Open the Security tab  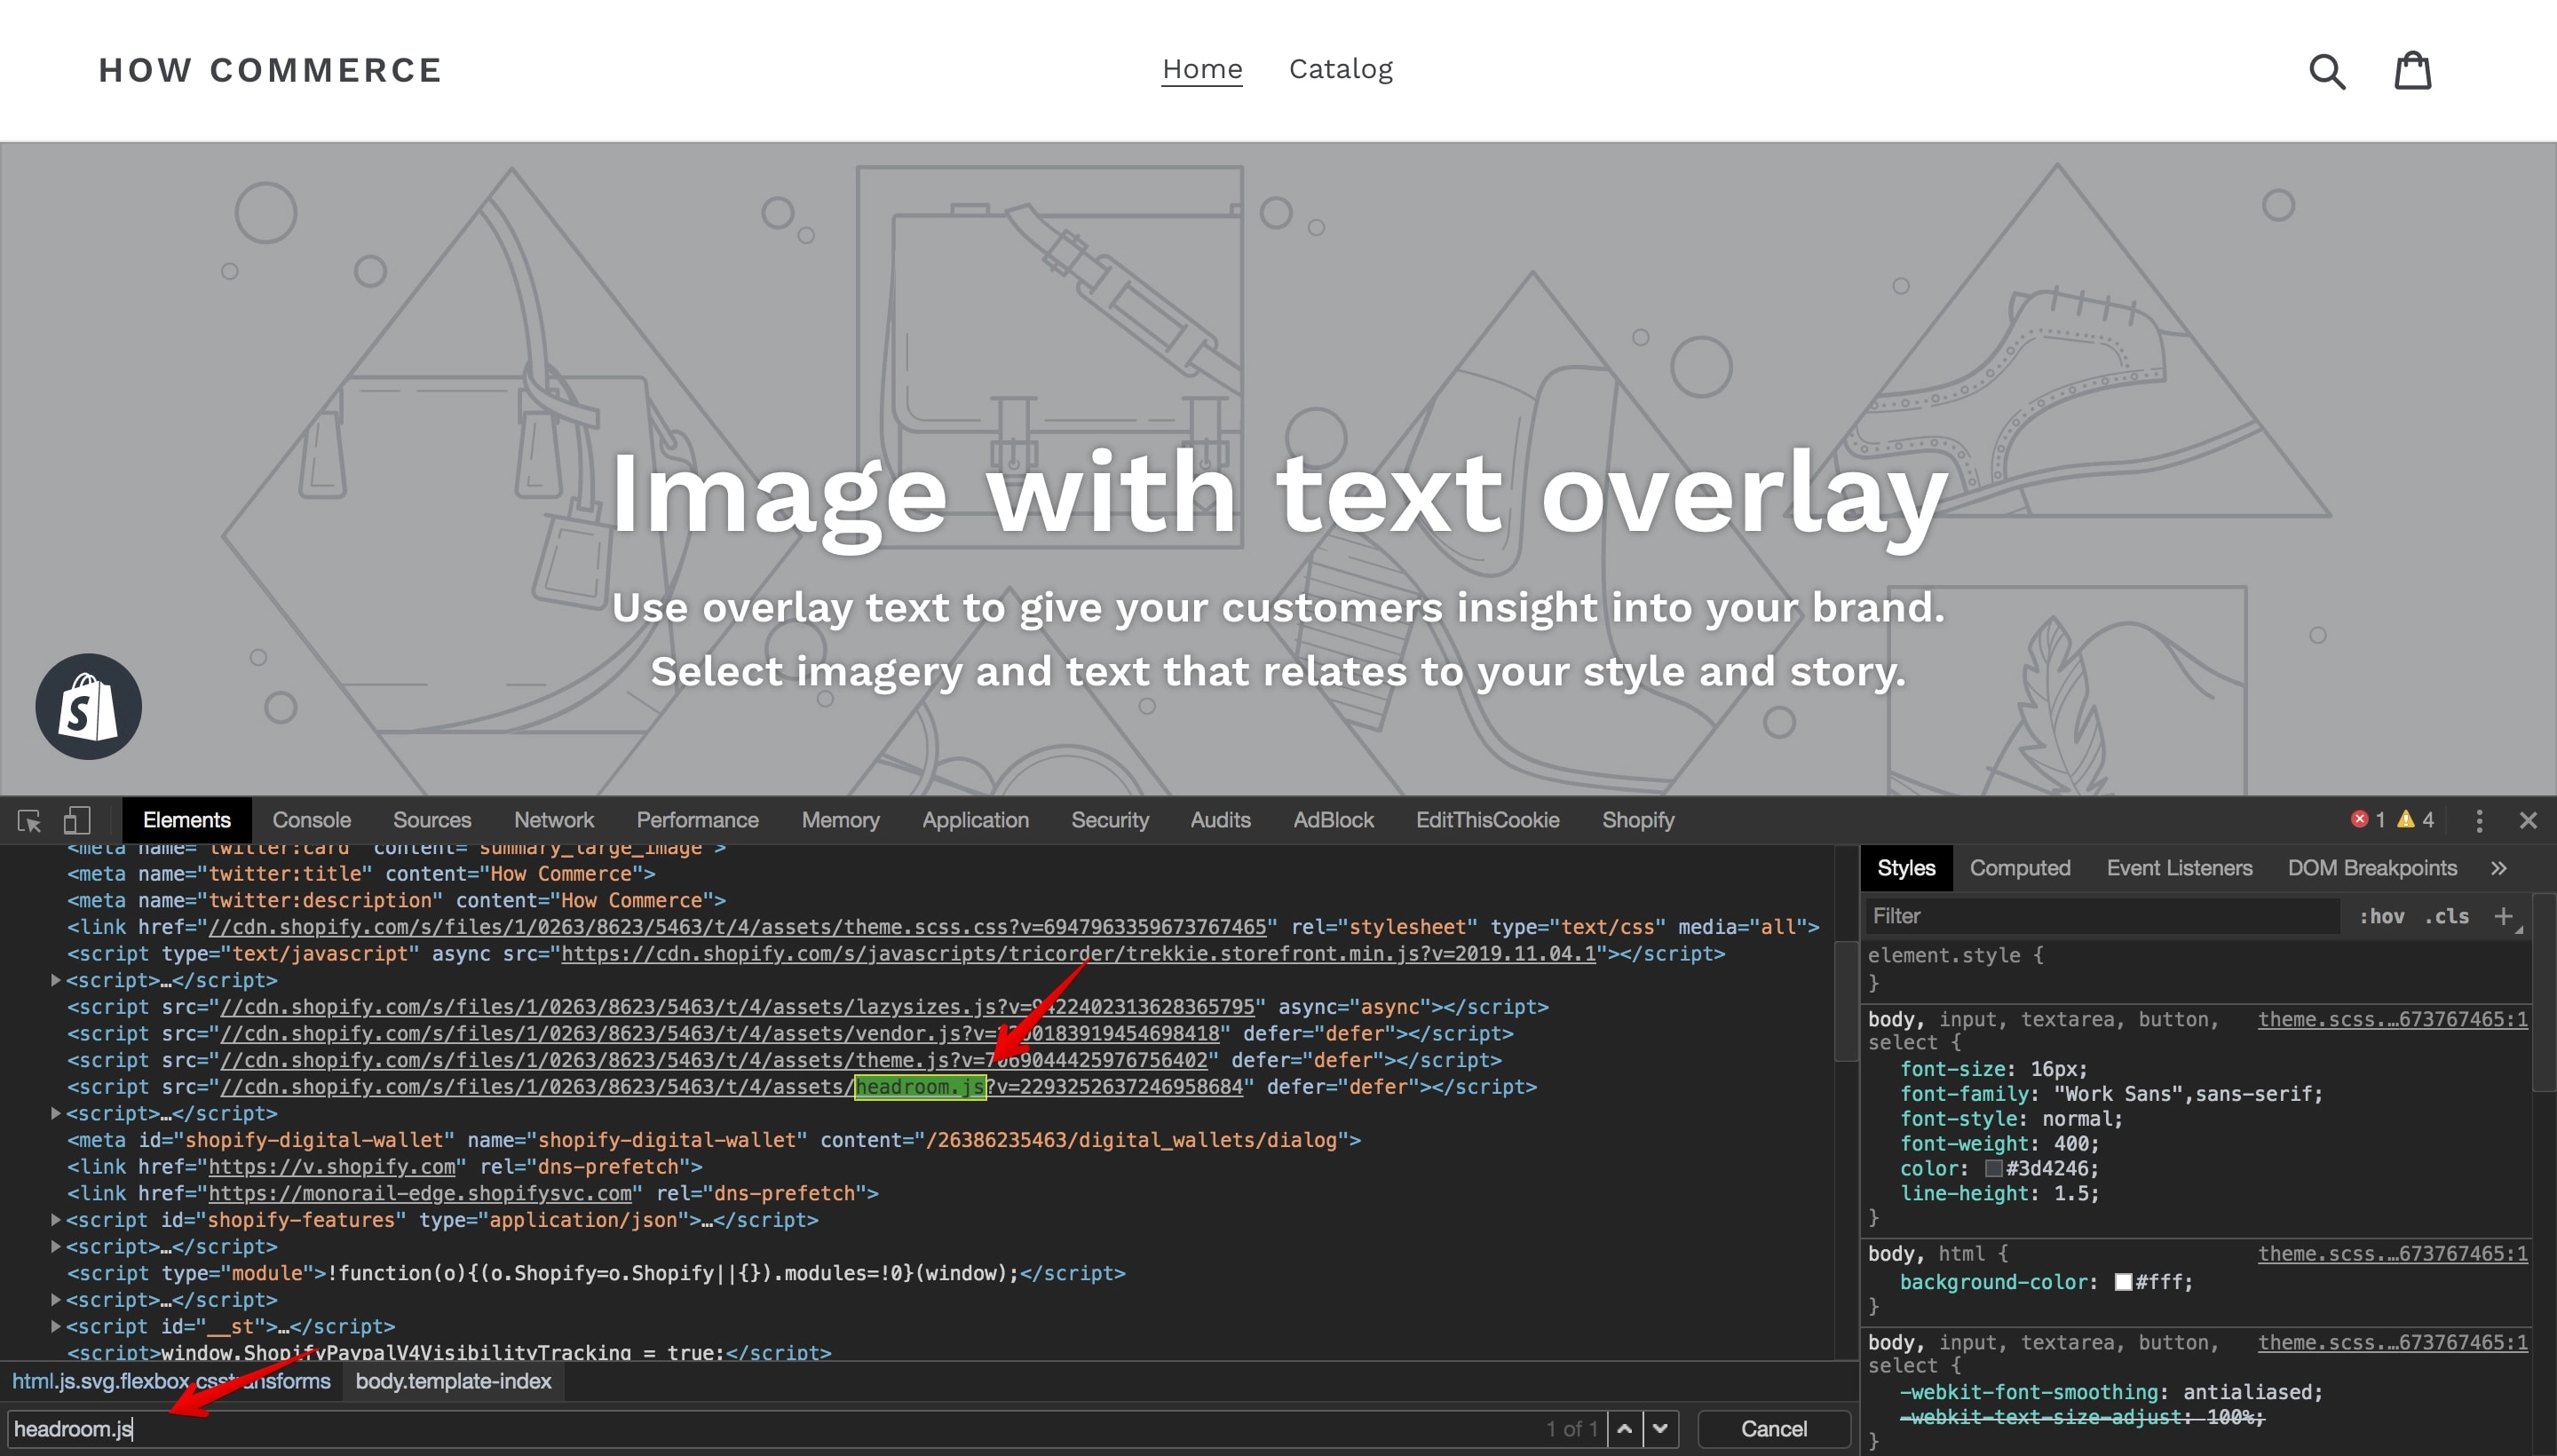[x=1110, y=820]
